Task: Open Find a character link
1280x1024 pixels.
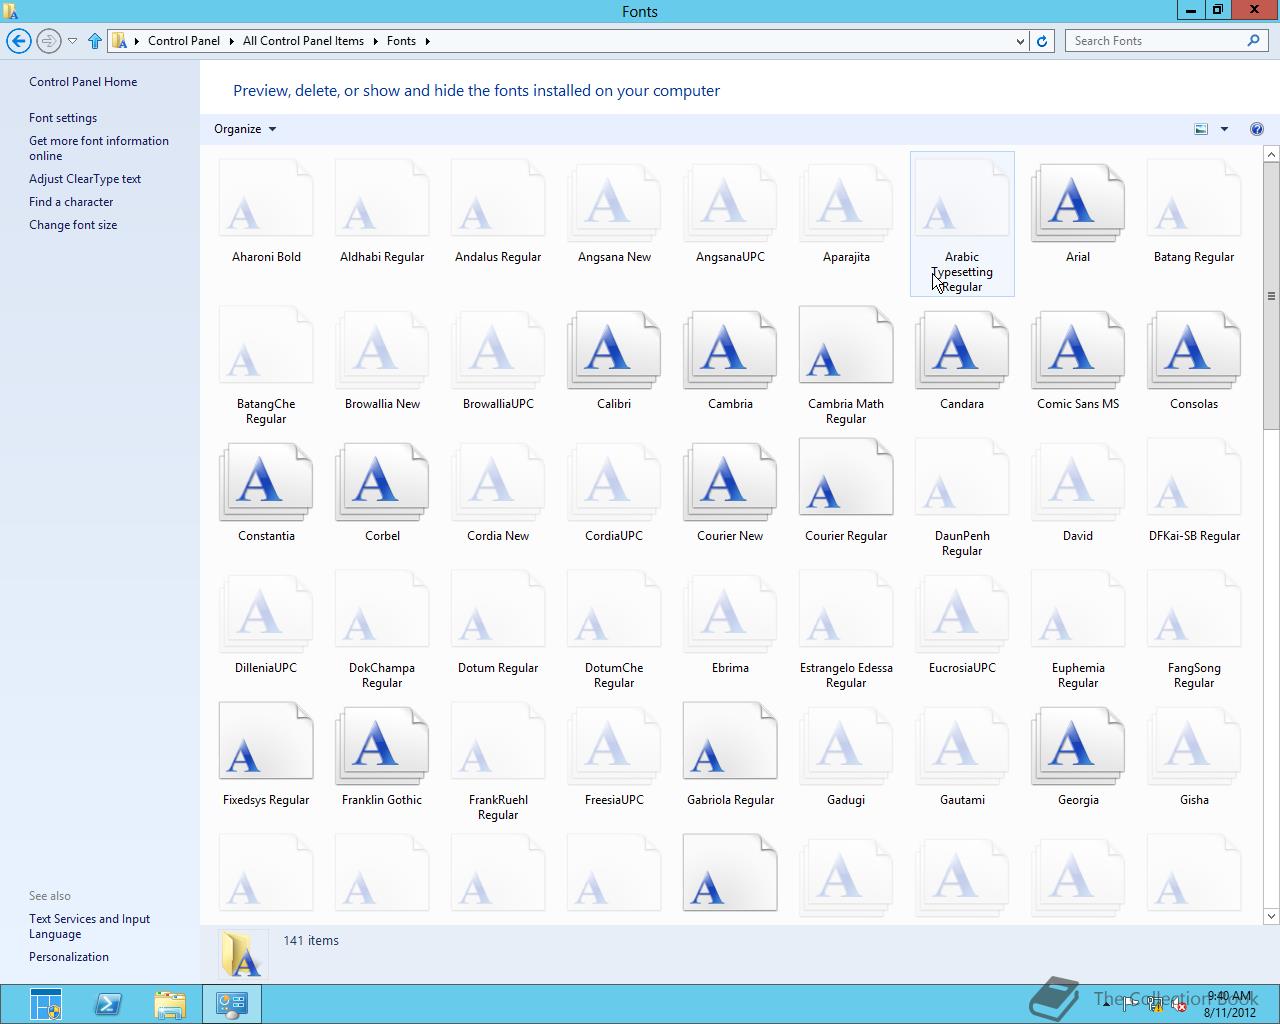Action: tap(71, 202)
